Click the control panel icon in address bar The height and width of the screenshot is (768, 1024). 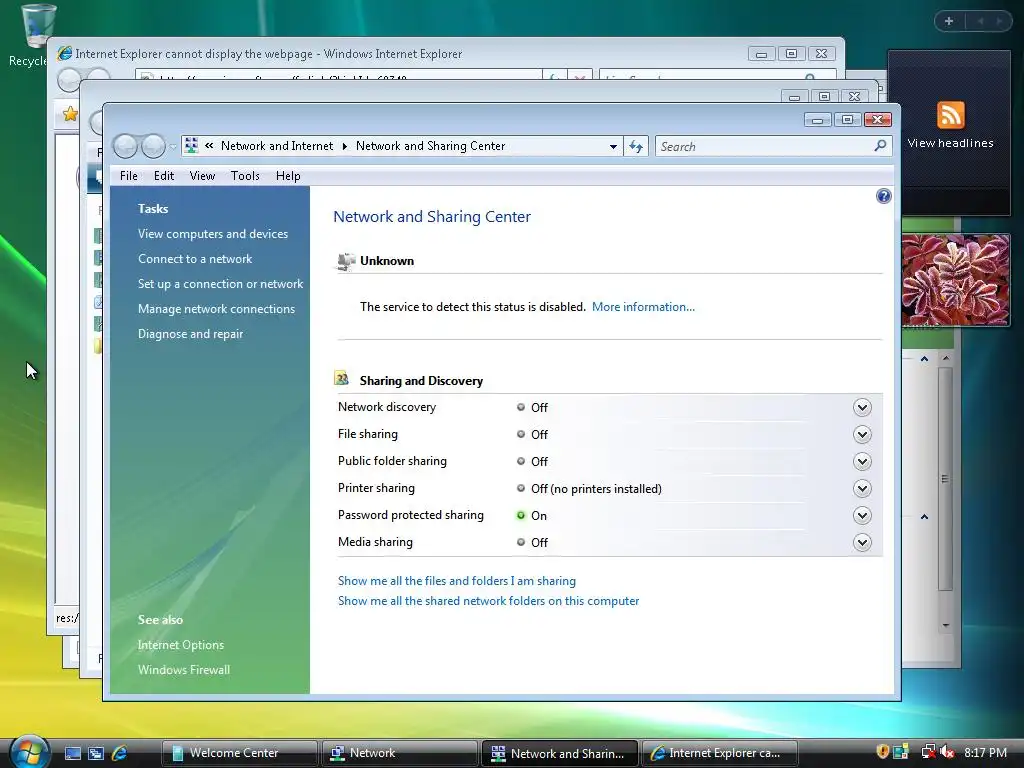click(191, 146)
